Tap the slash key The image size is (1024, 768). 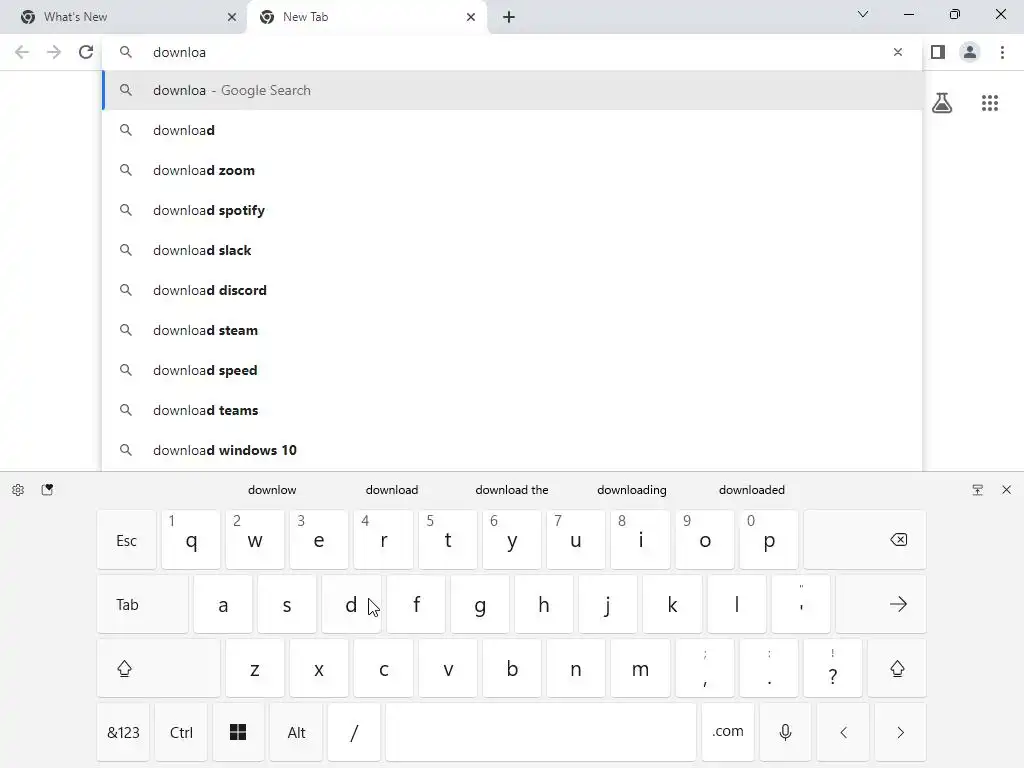(x=354, y=732)
